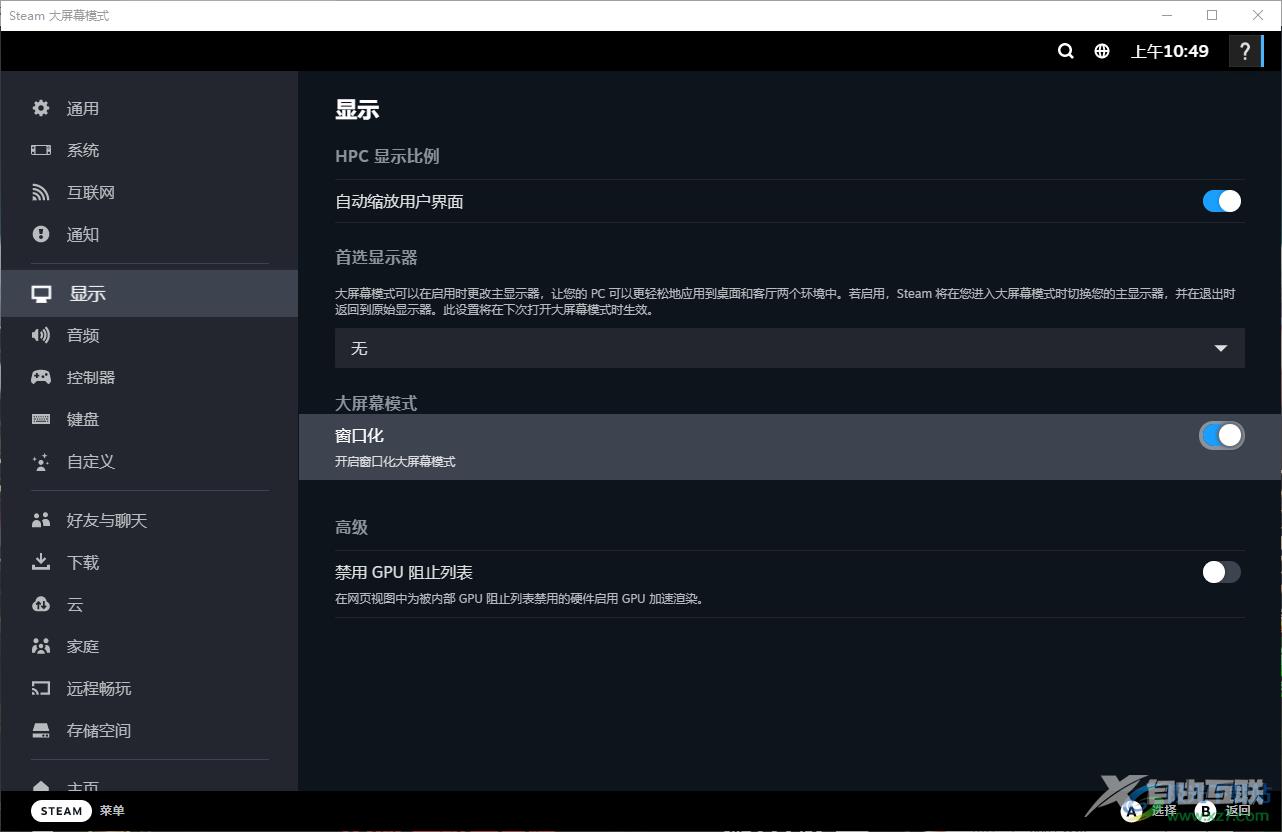Click the cast icon beside 远程畅玩
Image resolution: width=1282 pixels, height=832 pixels.
pyautogui.click(x=41, y=688)
